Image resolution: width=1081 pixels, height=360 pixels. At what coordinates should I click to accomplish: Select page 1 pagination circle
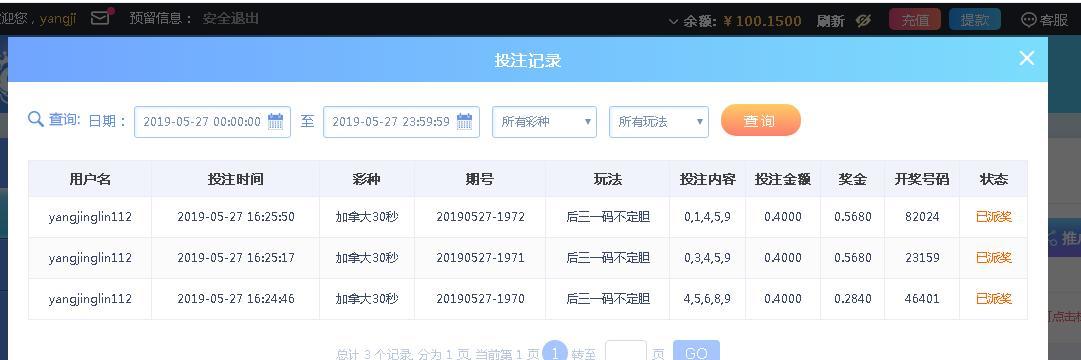click(555, 351)
